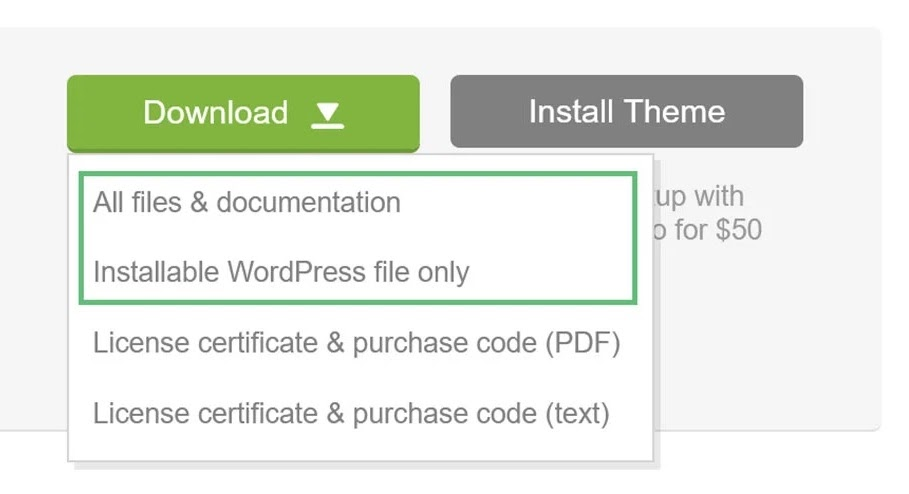The height and width of the screenshot is (494, 909).
Task: Select All files & documentation
Action: pos(247,202)
